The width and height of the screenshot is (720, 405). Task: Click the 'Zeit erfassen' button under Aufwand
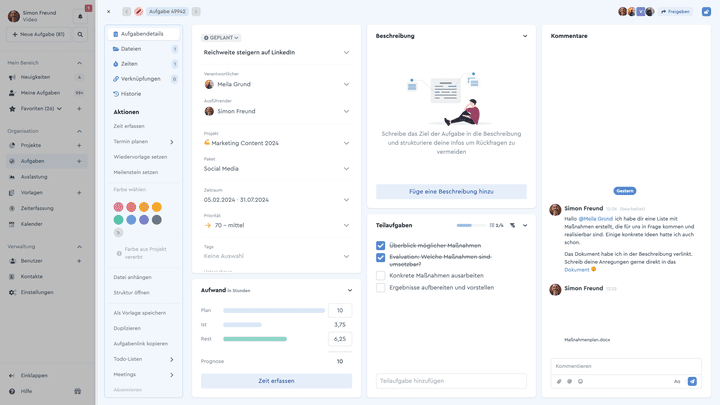click(x=276, y=381)
